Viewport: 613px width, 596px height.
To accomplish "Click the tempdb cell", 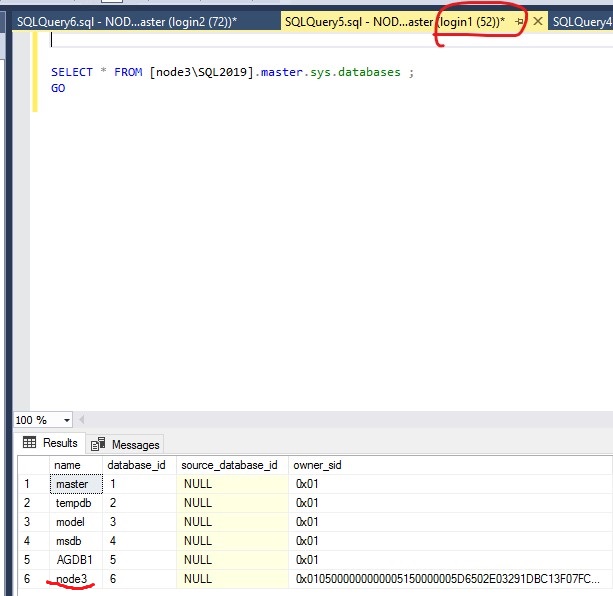I will (x=76, y=503).
